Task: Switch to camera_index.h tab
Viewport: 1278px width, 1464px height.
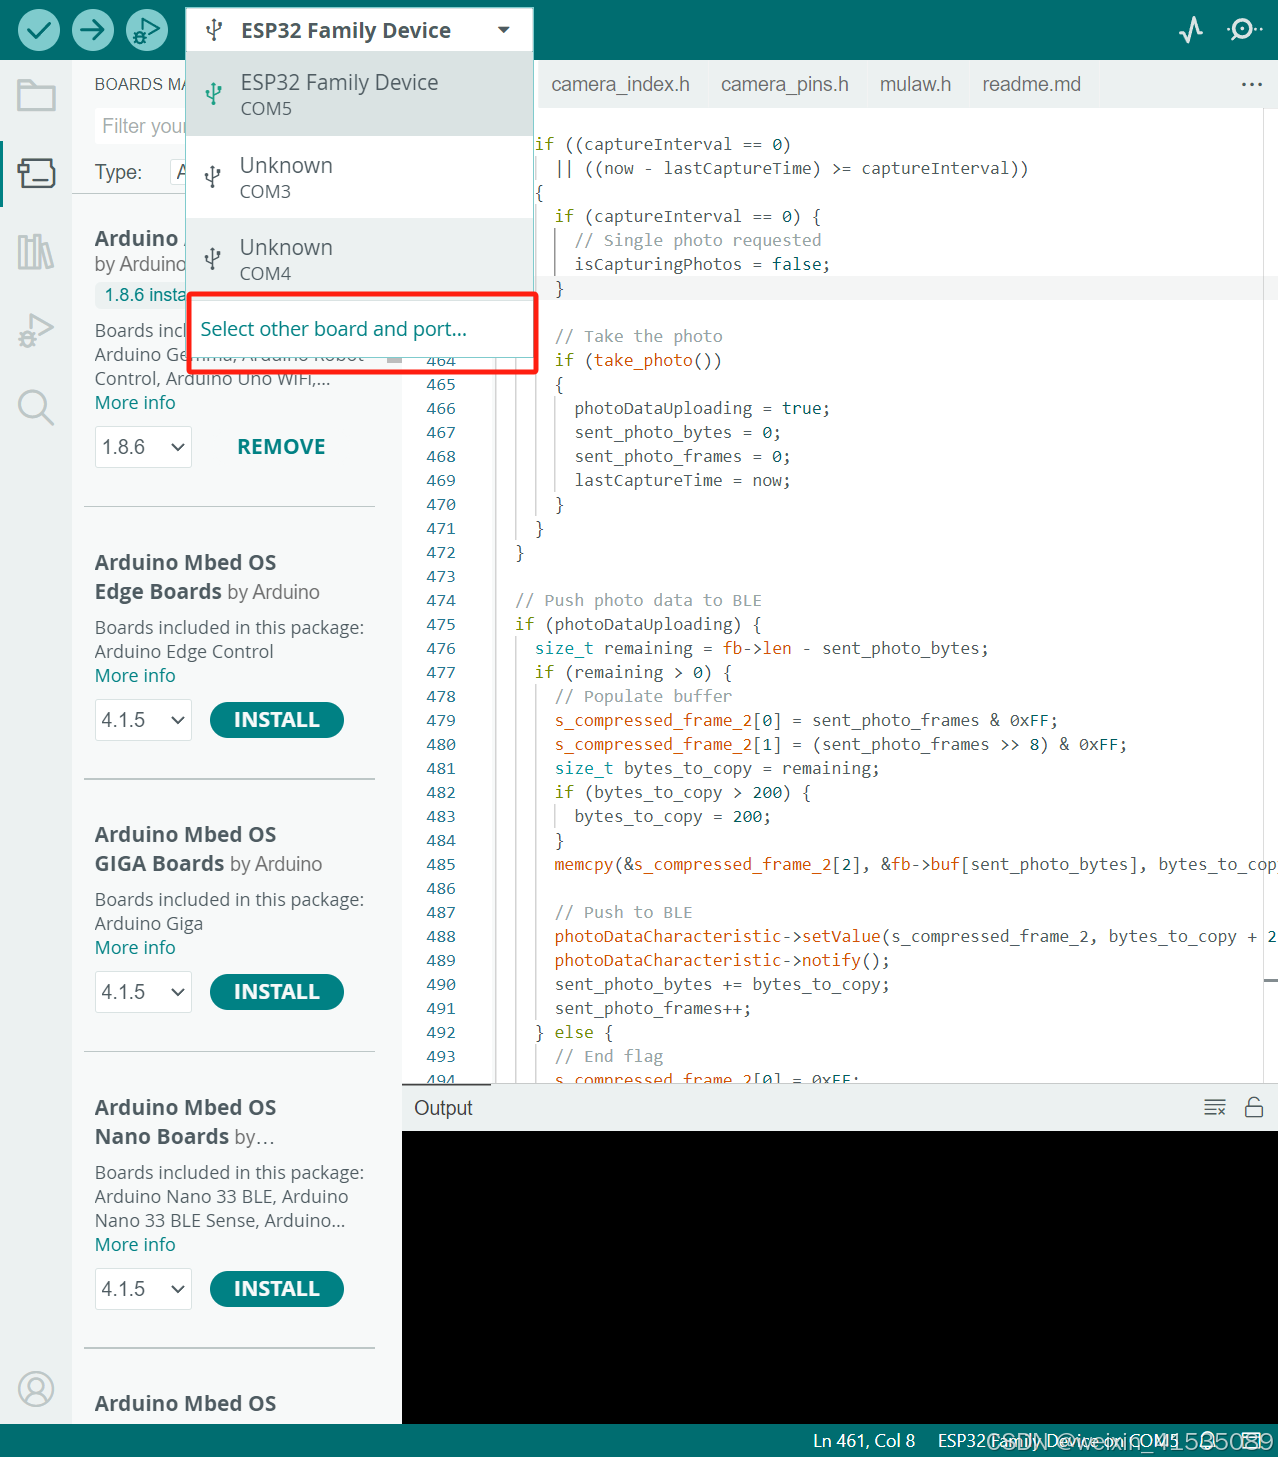Action: [x=620, y=84]
